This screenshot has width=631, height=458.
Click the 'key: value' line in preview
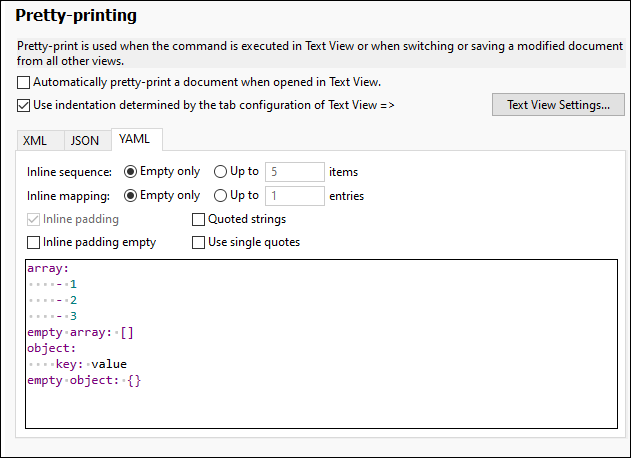pyautogui.click(x=90, y=364)
